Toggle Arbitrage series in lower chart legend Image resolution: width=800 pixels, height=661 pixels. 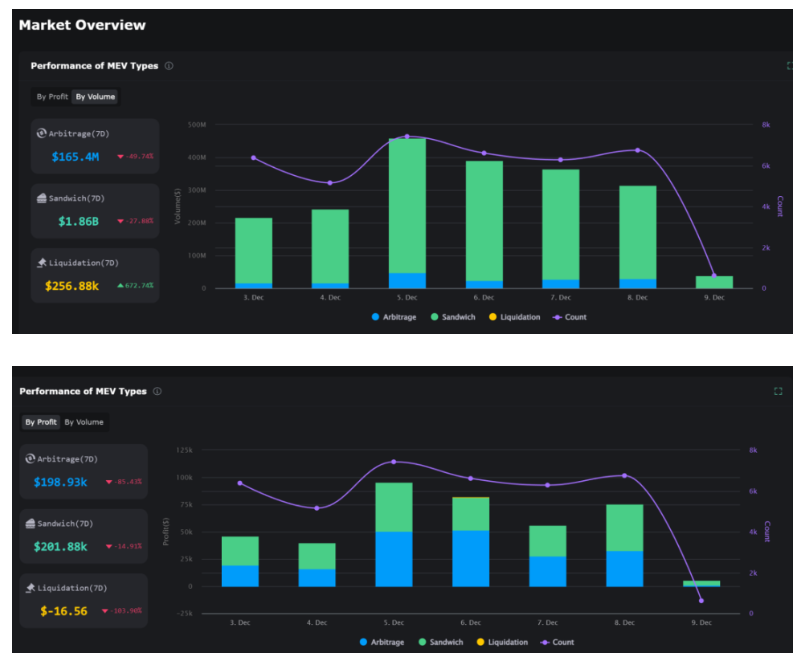tap(382, 642)
